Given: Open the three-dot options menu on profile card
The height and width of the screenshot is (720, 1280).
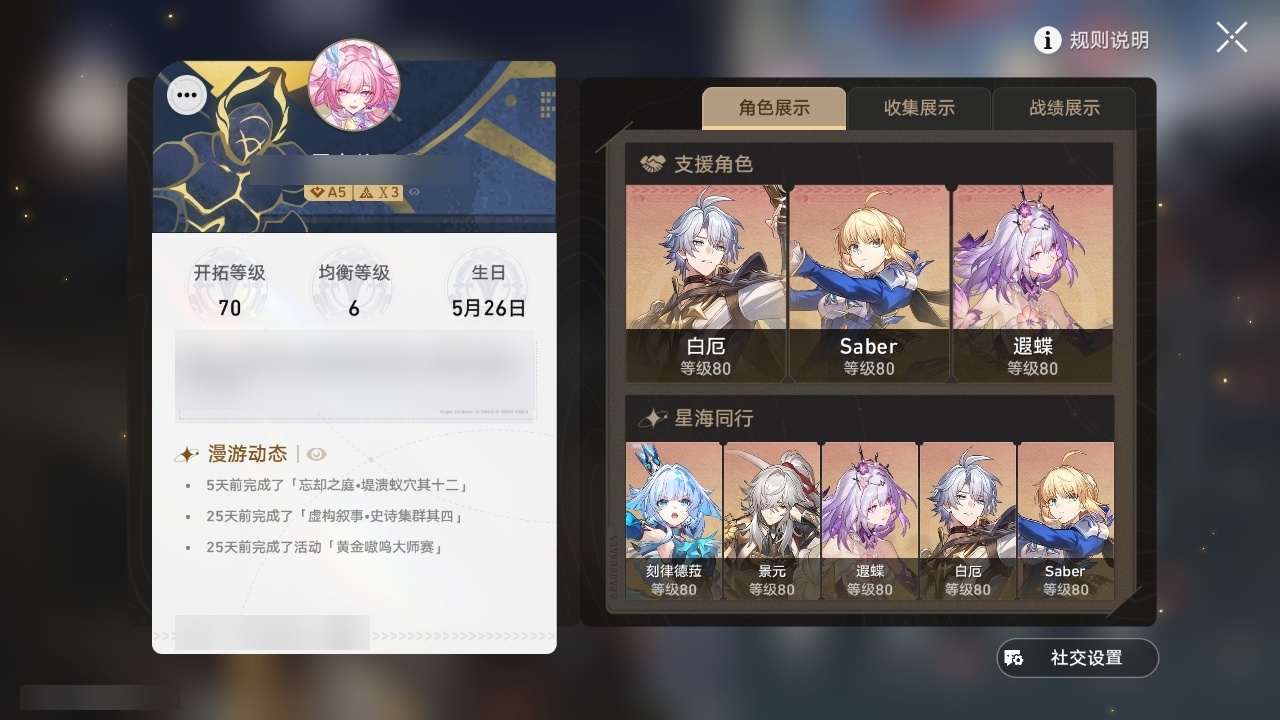Looking at the screenshot, I should (x=187, y=96).
